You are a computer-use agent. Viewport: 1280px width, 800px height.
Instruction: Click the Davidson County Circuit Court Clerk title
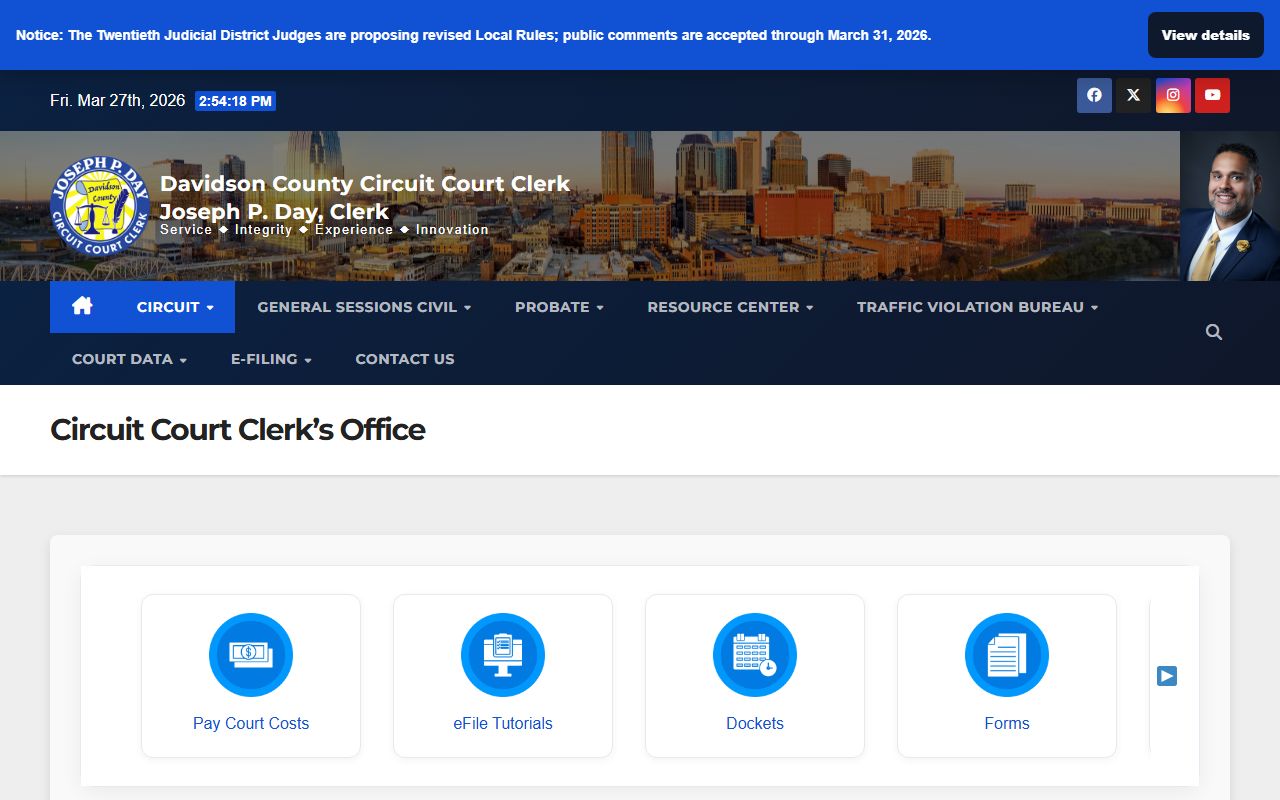point(365,184)
